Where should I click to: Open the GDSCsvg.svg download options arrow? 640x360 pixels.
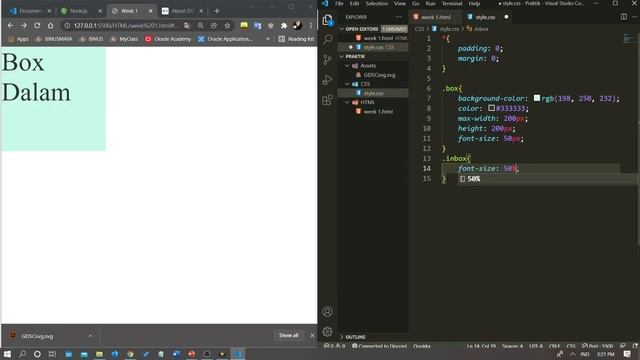click(x=90, y=336)
